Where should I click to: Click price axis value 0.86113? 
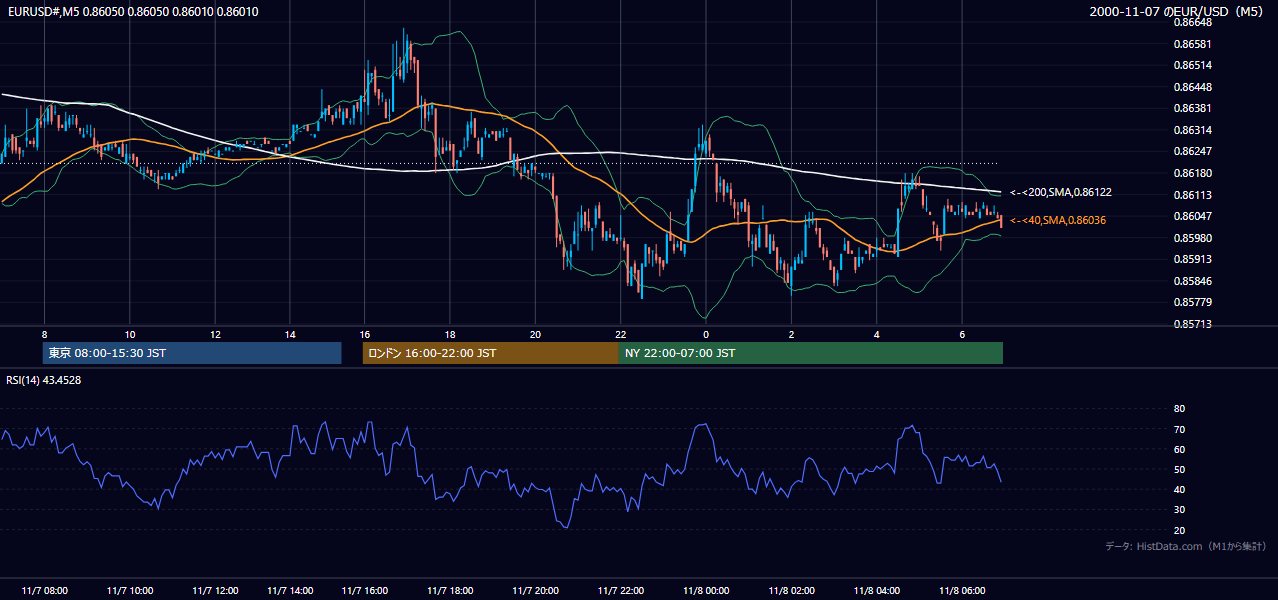1192,195
